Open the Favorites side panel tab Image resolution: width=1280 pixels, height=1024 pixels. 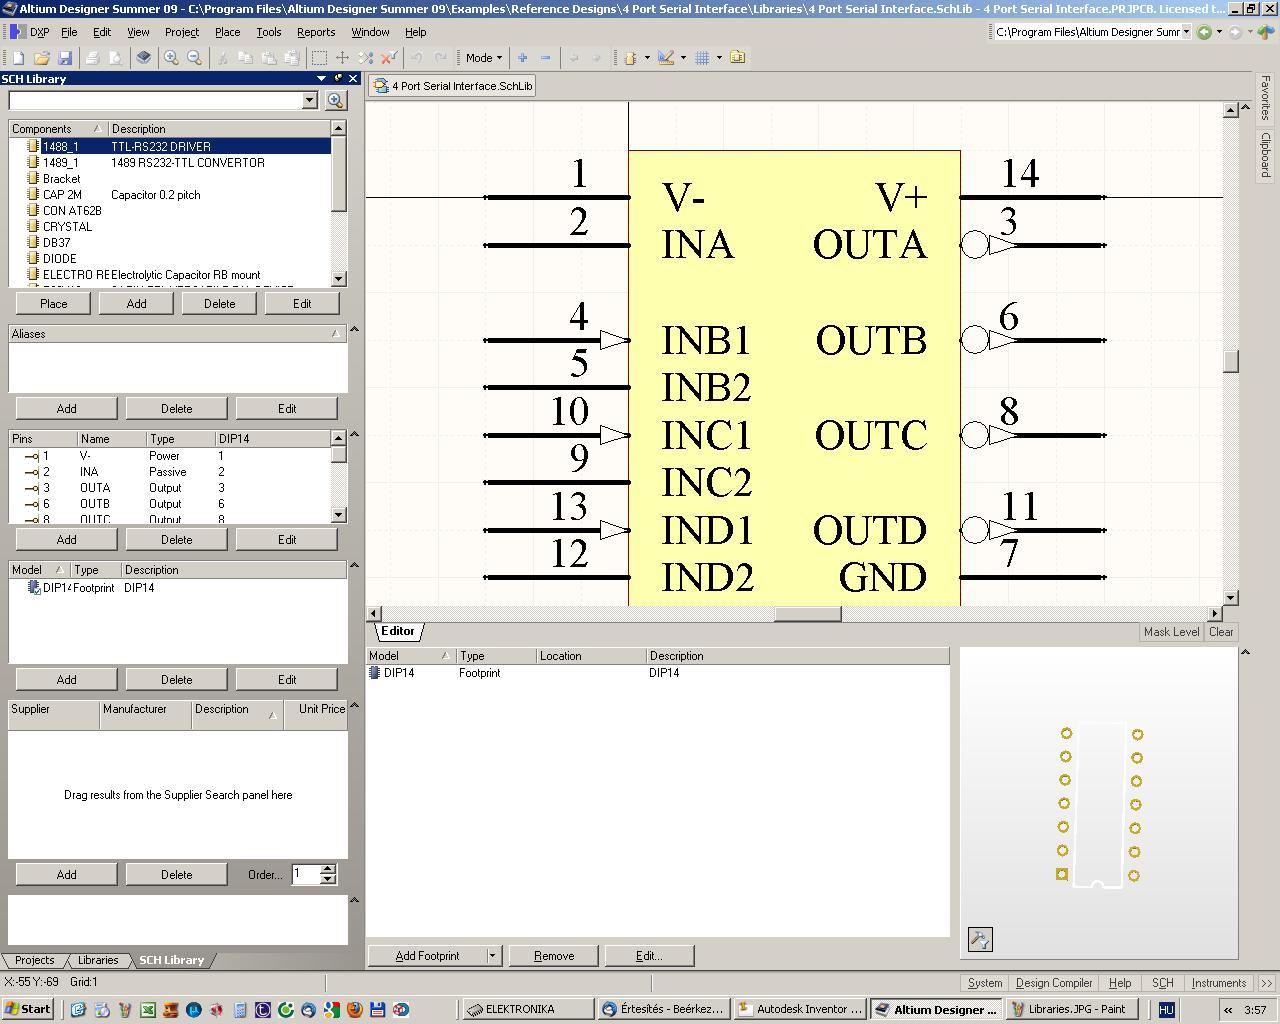pyautogui.click(x=1265, y=97)
